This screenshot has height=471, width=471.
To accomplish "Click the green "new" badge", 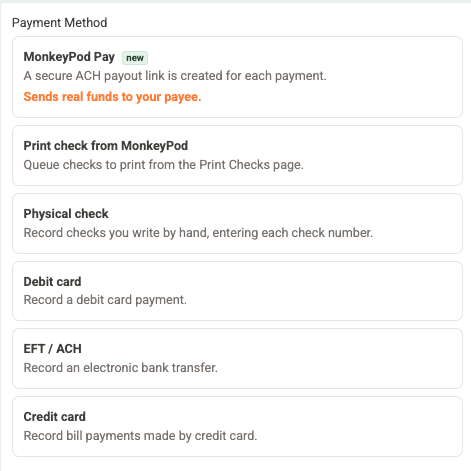I will coord(135,58).
